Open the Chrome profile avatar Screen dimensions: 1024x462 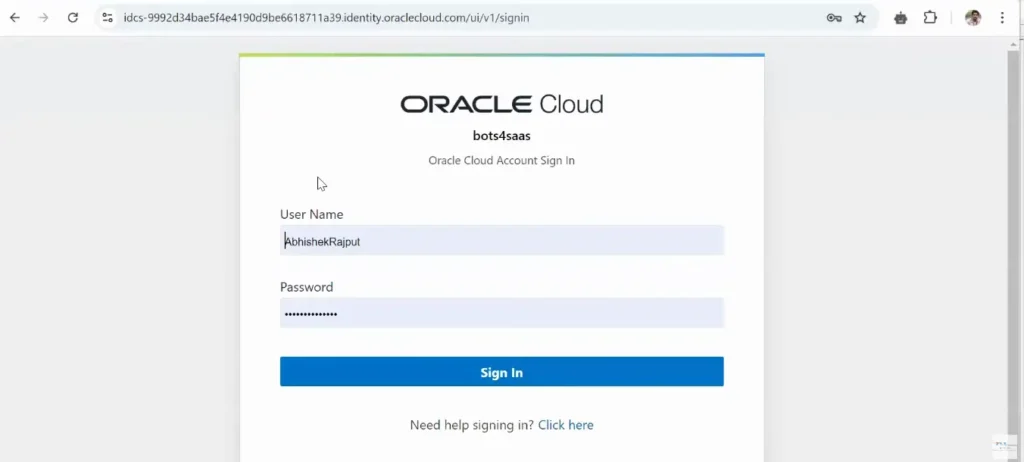coord(972,18)
